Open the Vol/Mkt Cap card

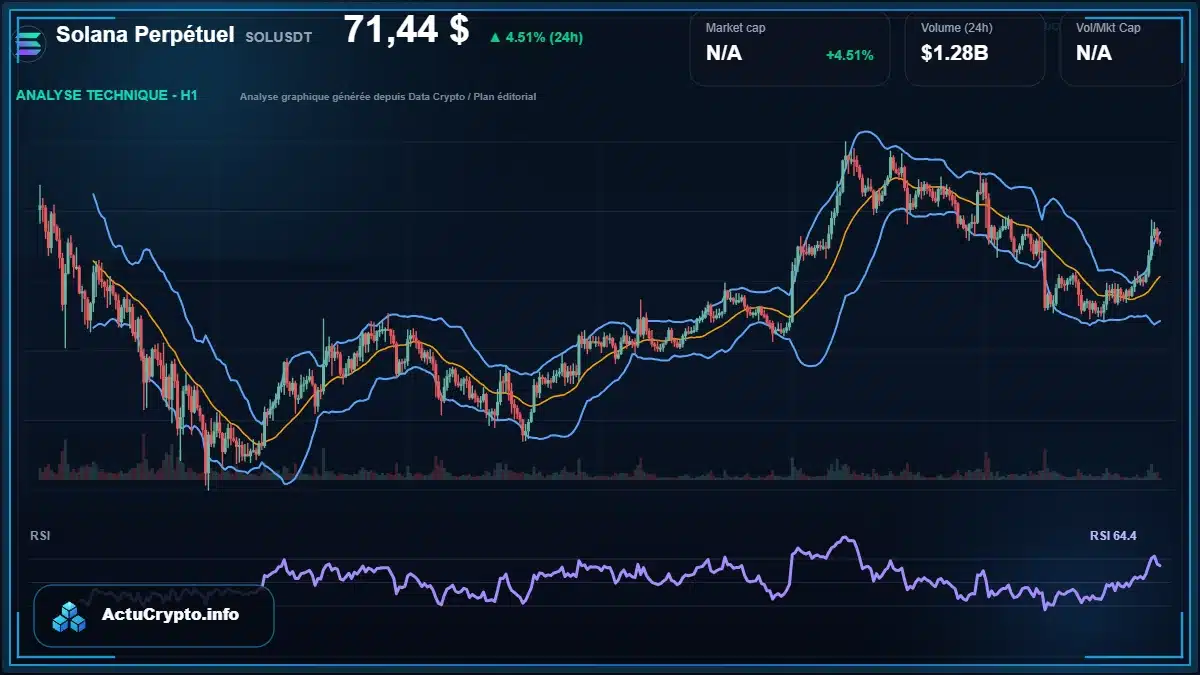(x=1122, y=48)
